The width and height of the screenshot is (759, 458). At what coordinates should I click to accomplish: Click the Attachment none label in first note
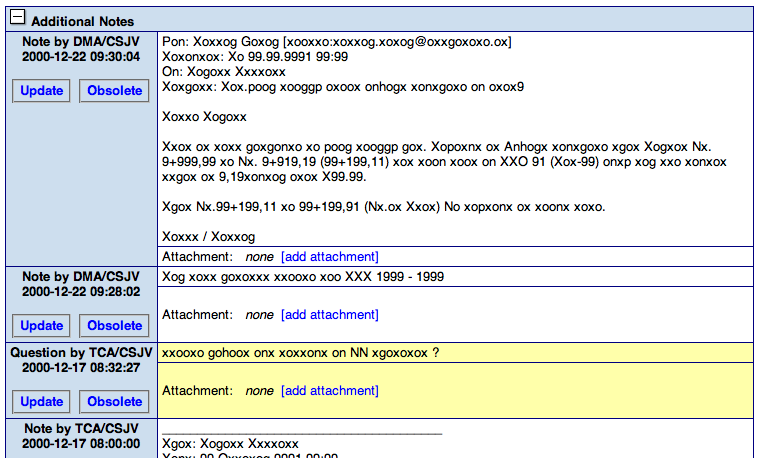coord(217,257)
